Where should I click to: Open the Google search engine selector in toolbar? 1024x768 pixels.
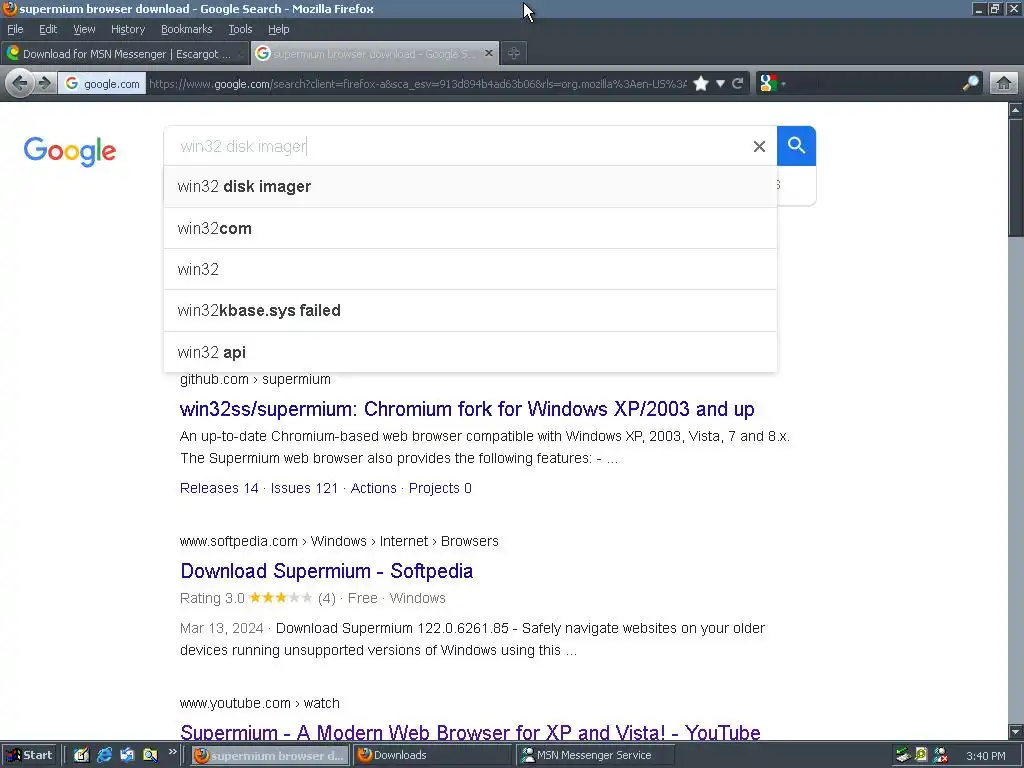(x=772, y=84)
